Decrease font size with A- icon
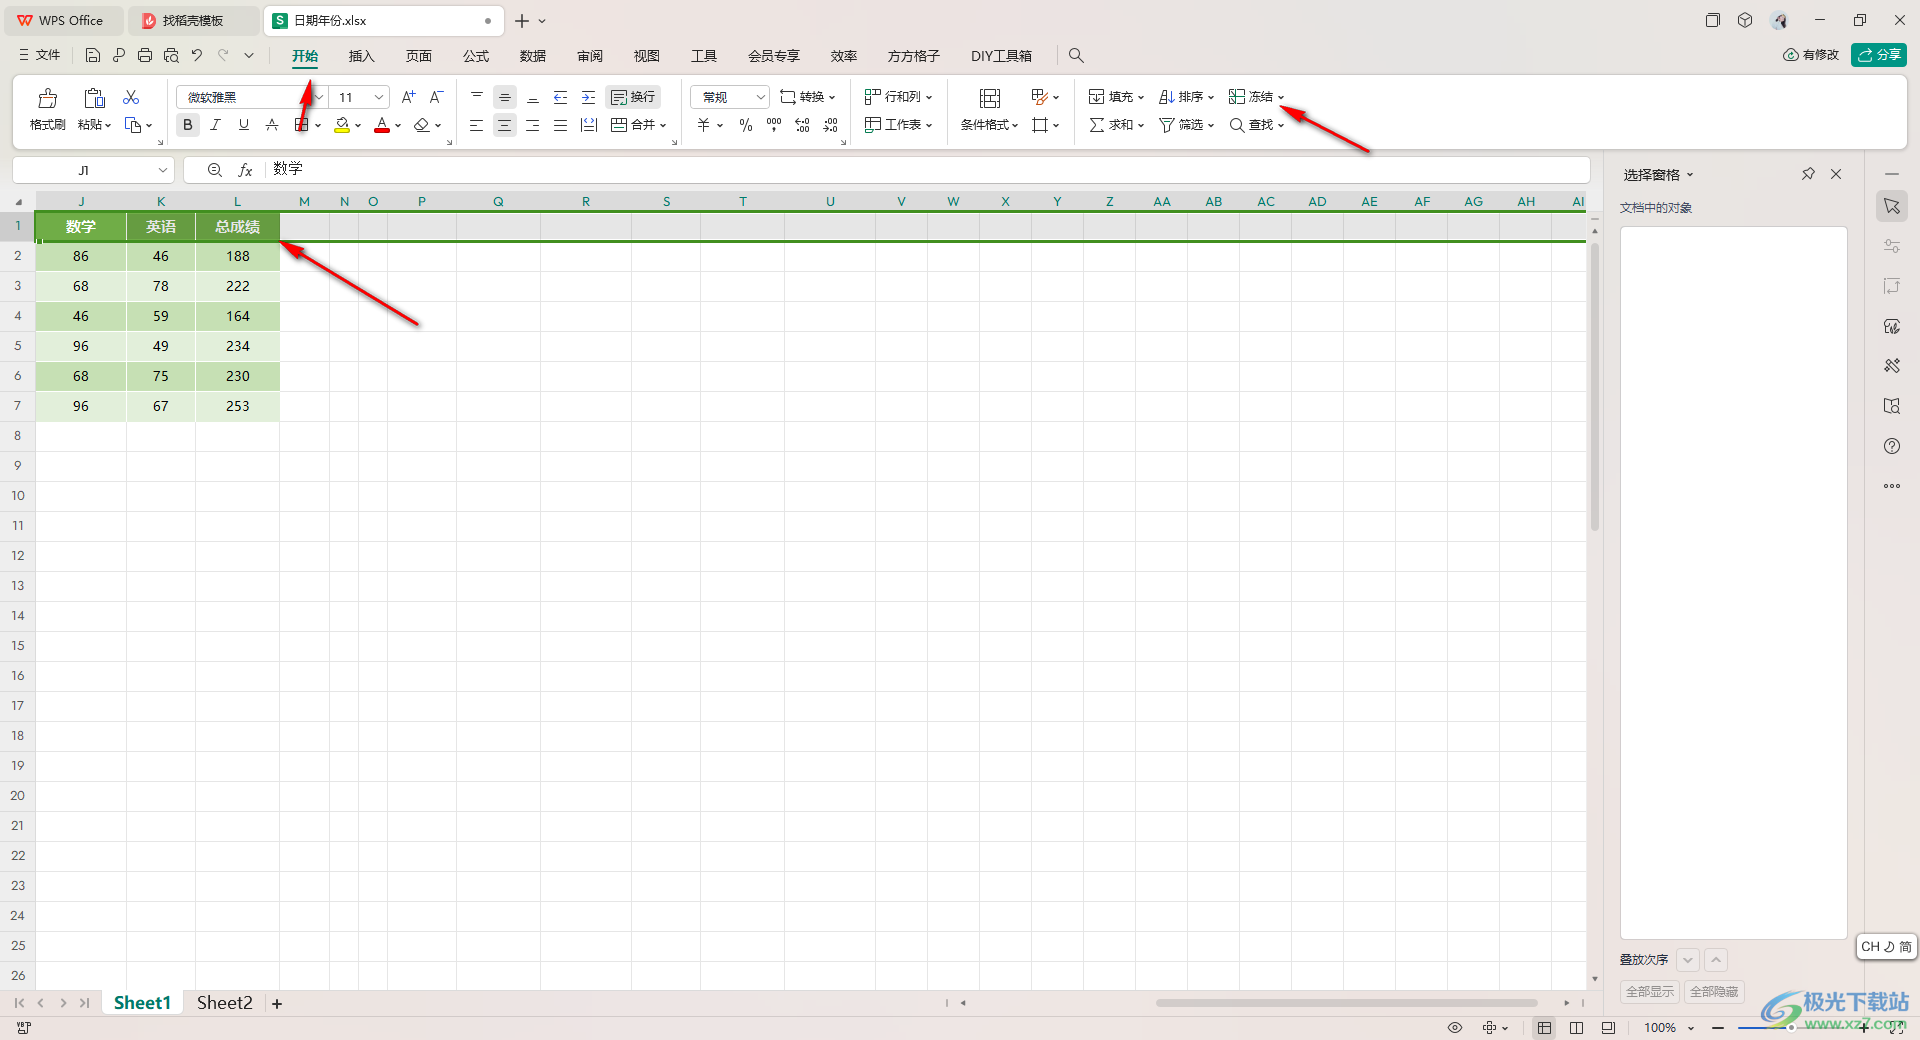The image size is (1920, 1040). [436, 97]
